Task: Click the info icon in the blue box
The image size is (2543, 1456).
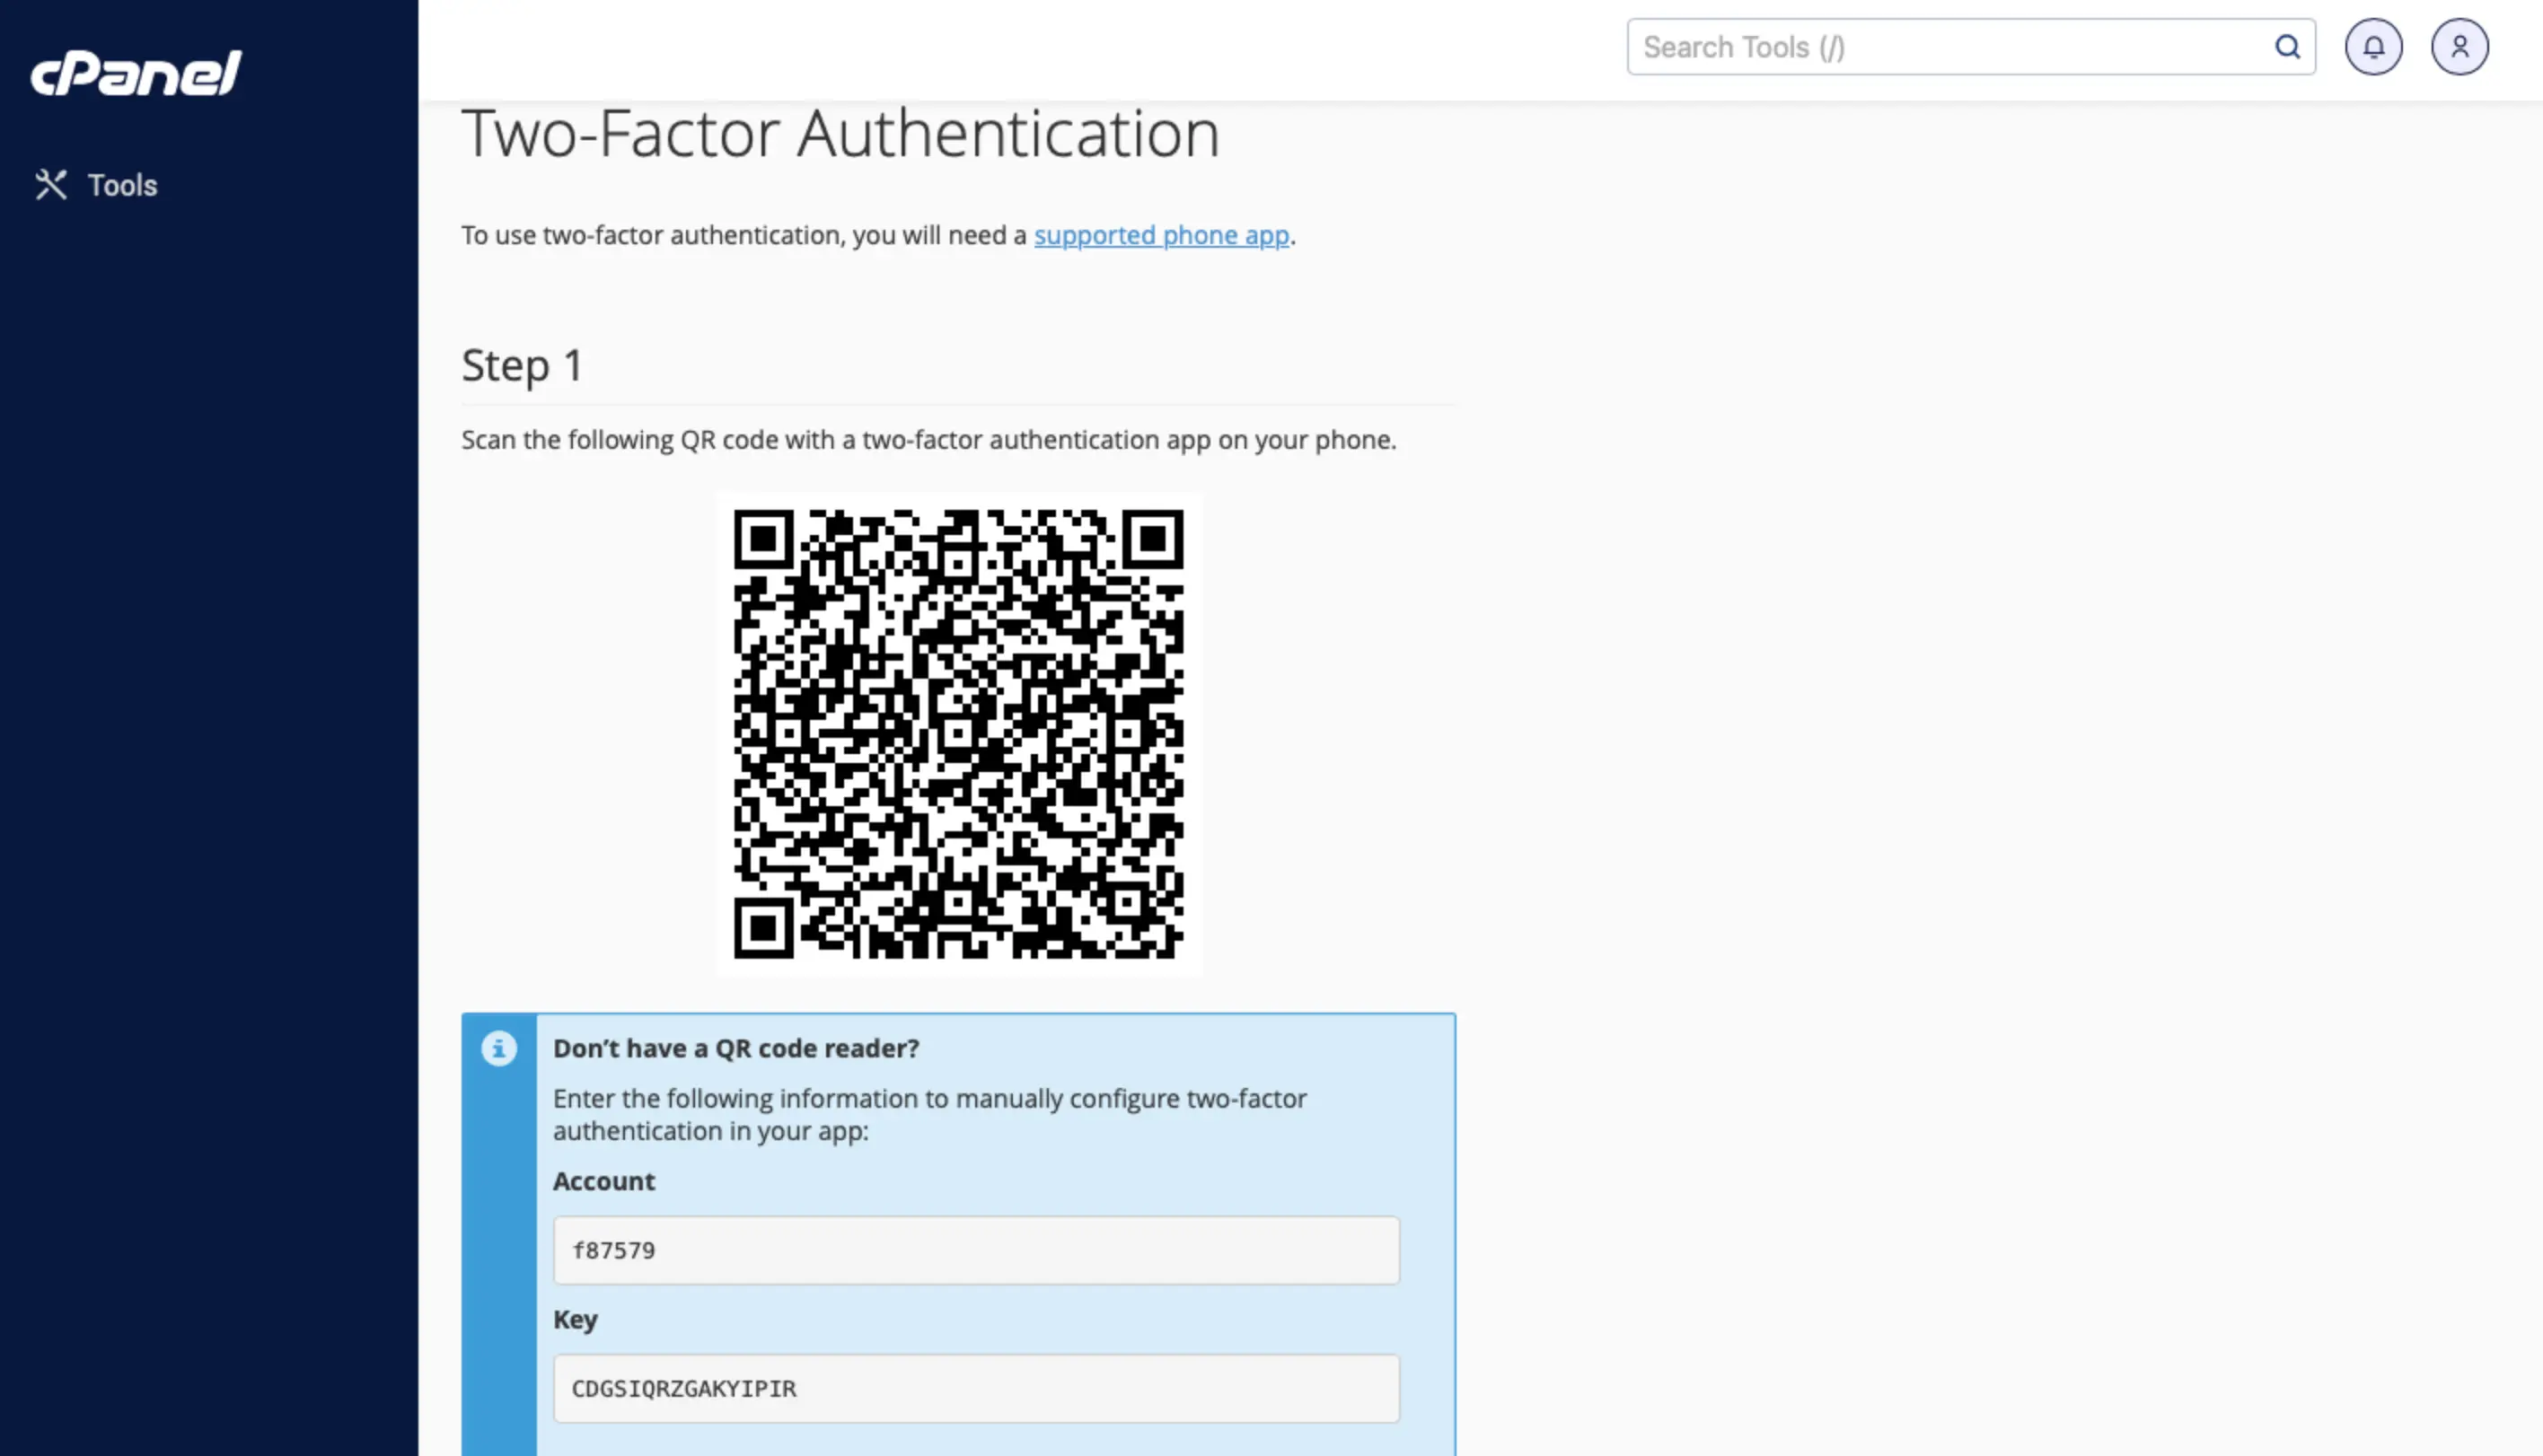Action: pyautogui.click(x=499, y=1048)
